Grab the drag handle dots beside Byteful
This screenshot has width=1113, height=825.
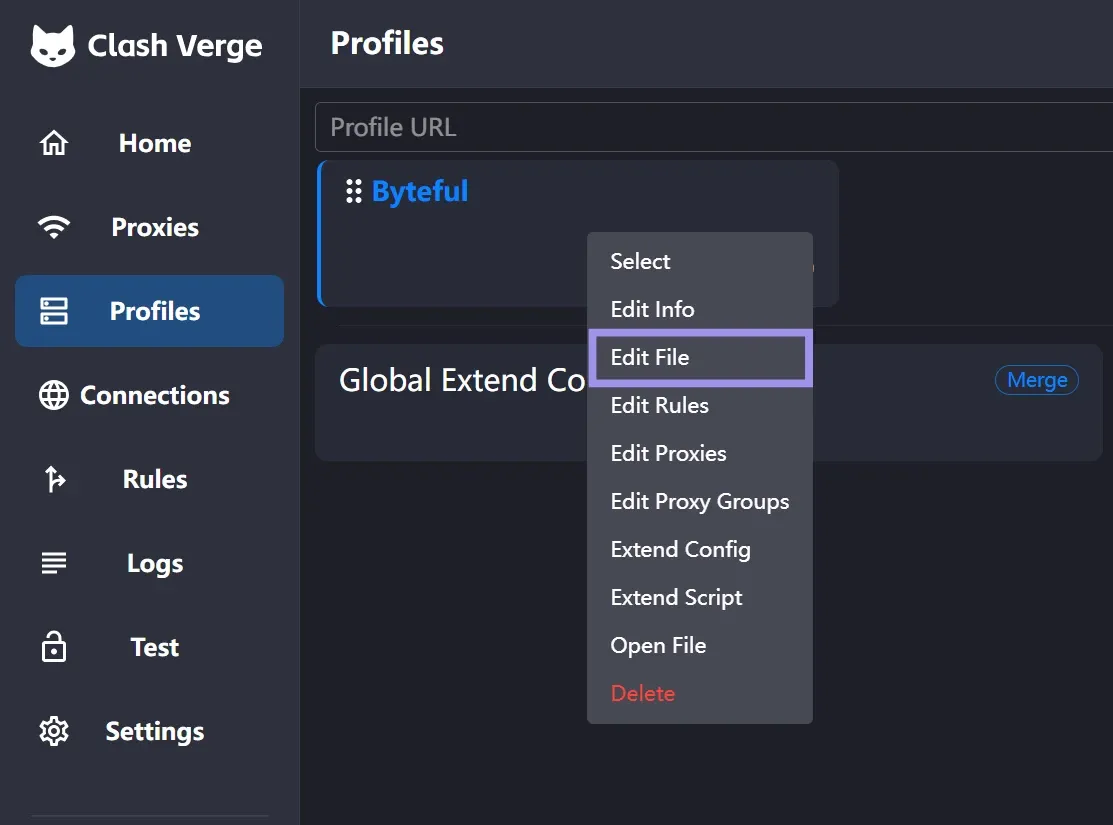353,191
